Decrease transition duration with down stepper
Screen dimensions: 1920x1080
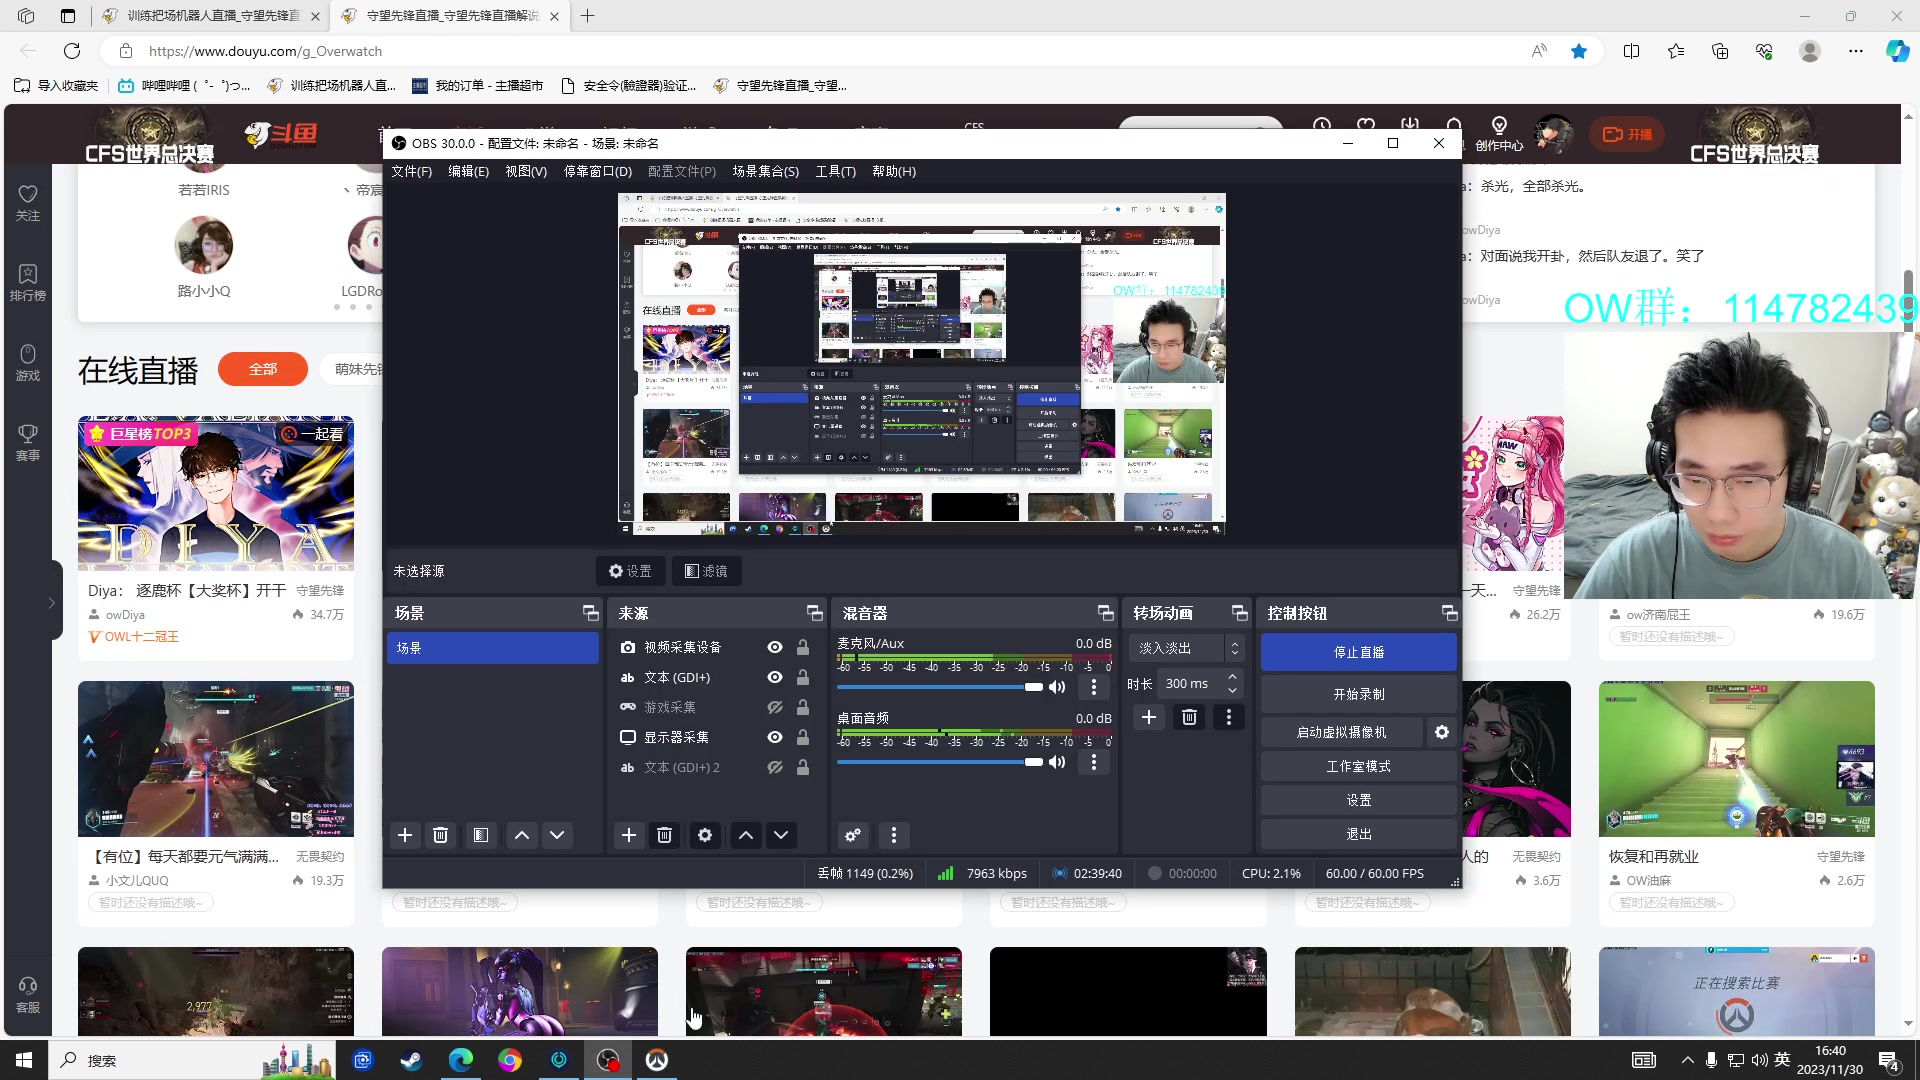click(x=1233, y=690)
